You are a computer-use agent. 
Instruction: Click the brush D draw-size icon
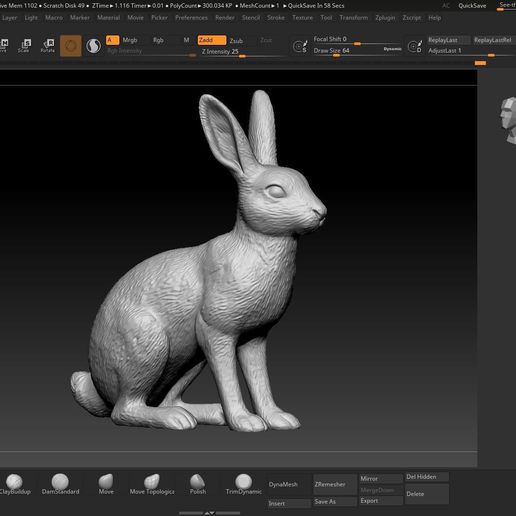click(x=415, y=46)
